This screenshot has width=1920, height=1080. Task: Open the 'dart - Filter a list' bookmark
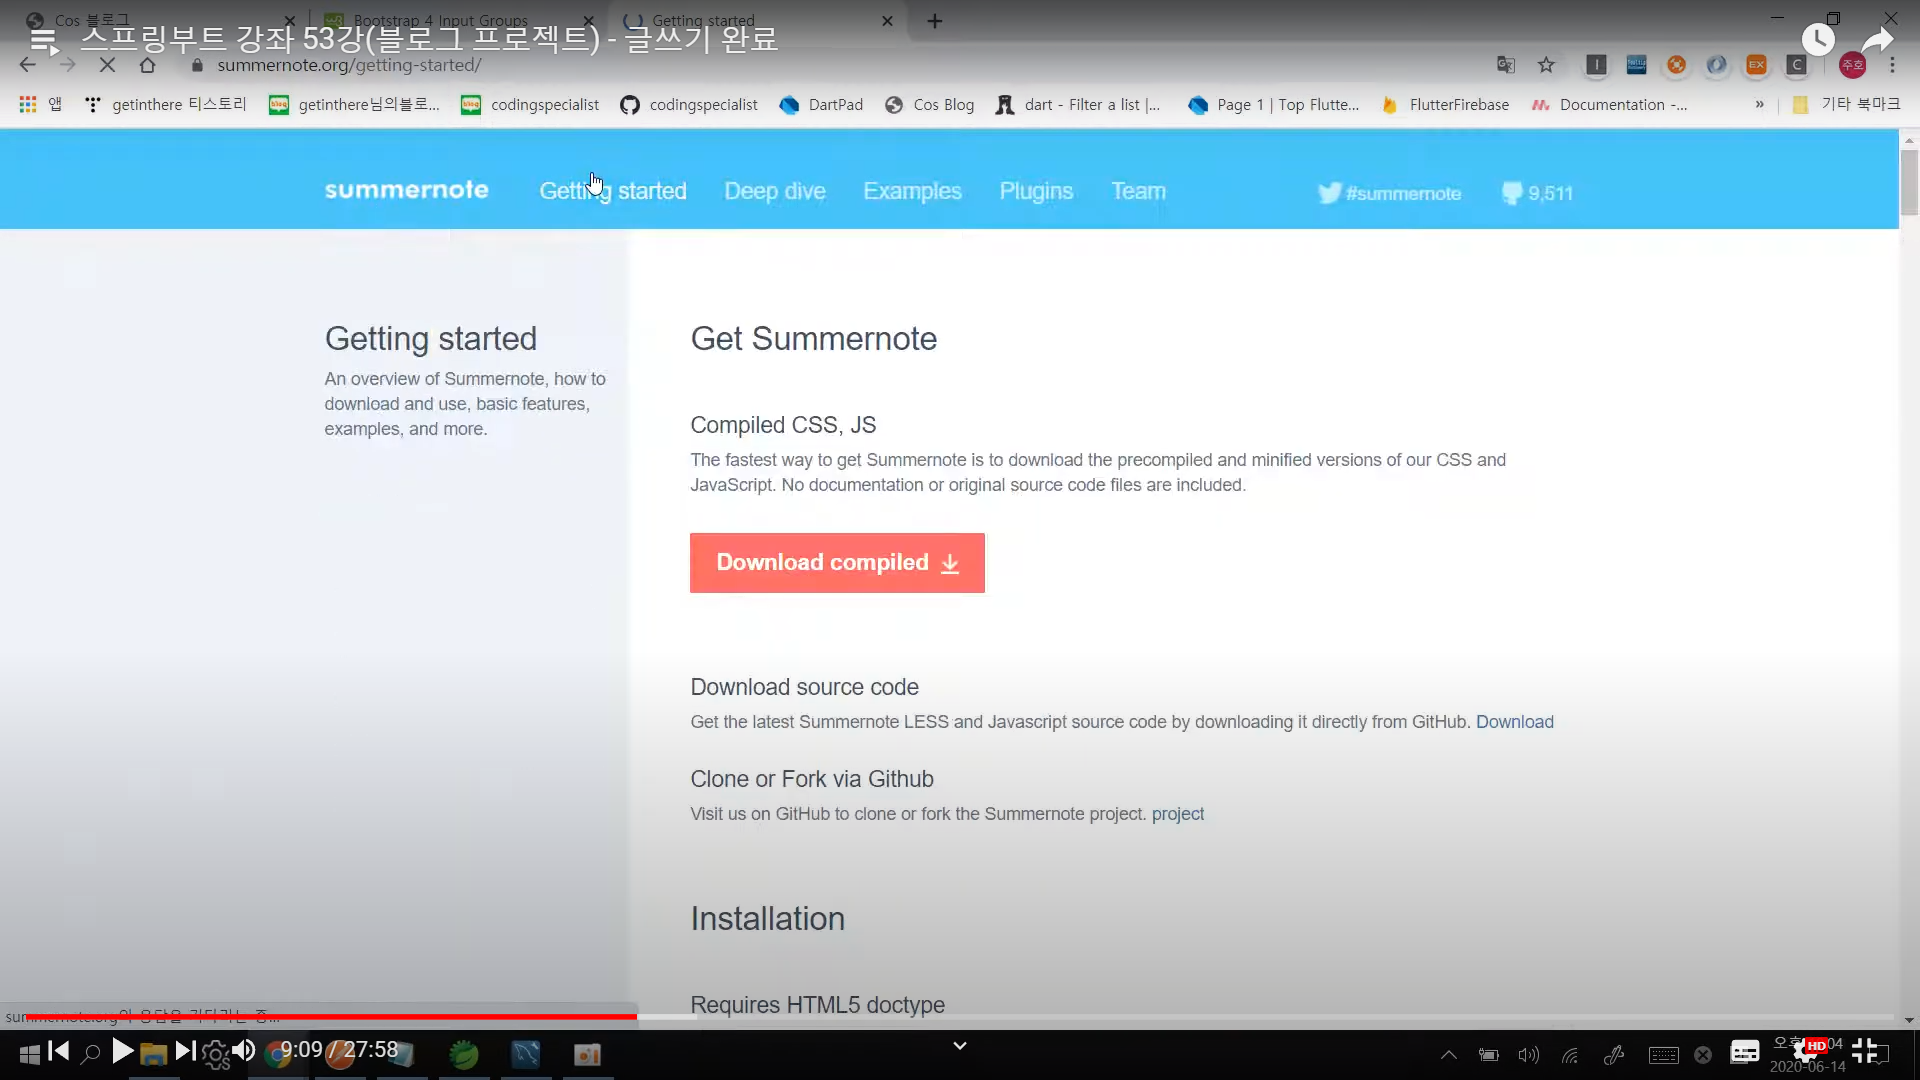pos(1078,104)
